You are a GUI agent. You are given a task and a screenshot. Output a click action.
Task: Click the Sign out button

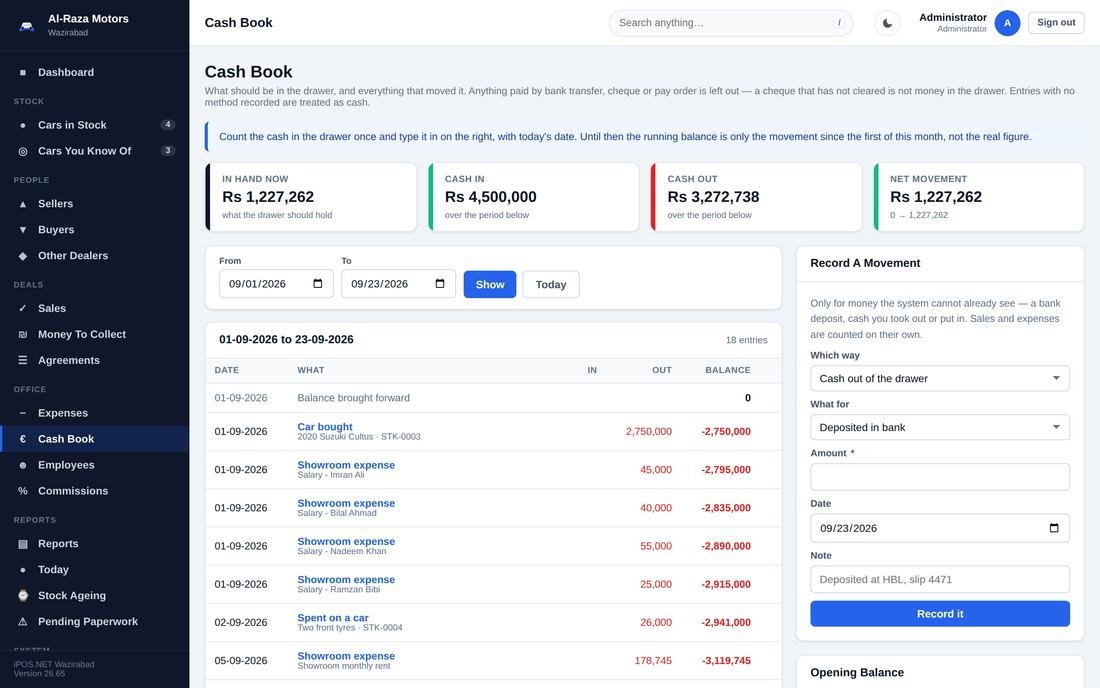1056,22
